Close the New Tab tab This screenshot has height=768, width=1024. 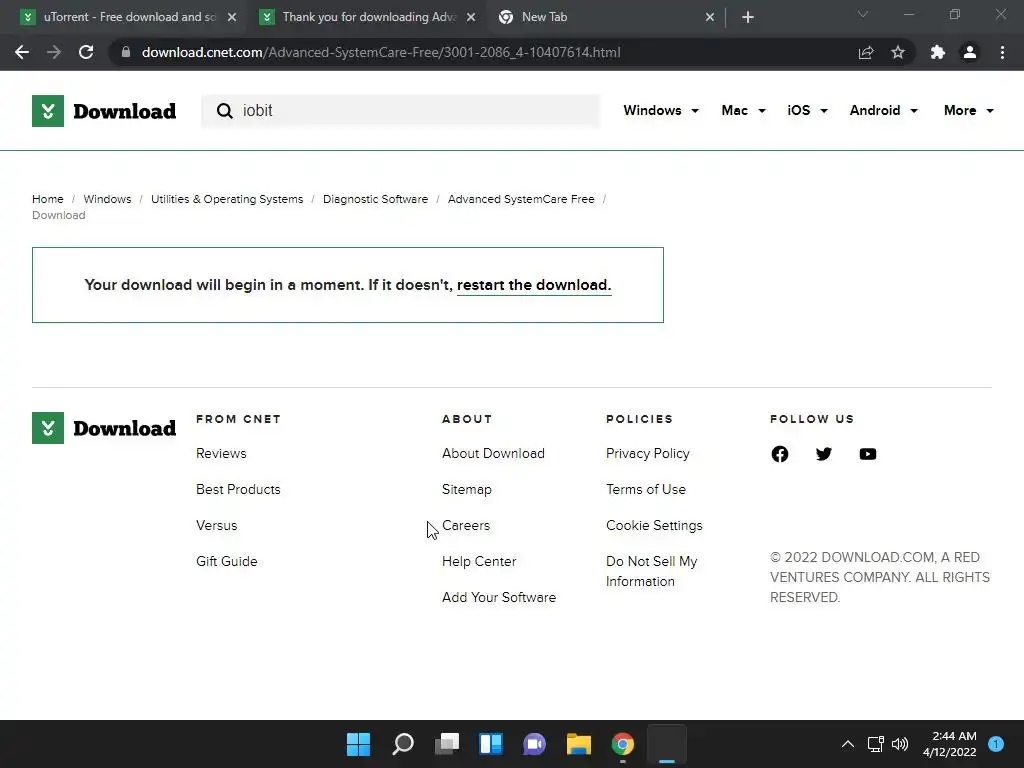point(710,17)
